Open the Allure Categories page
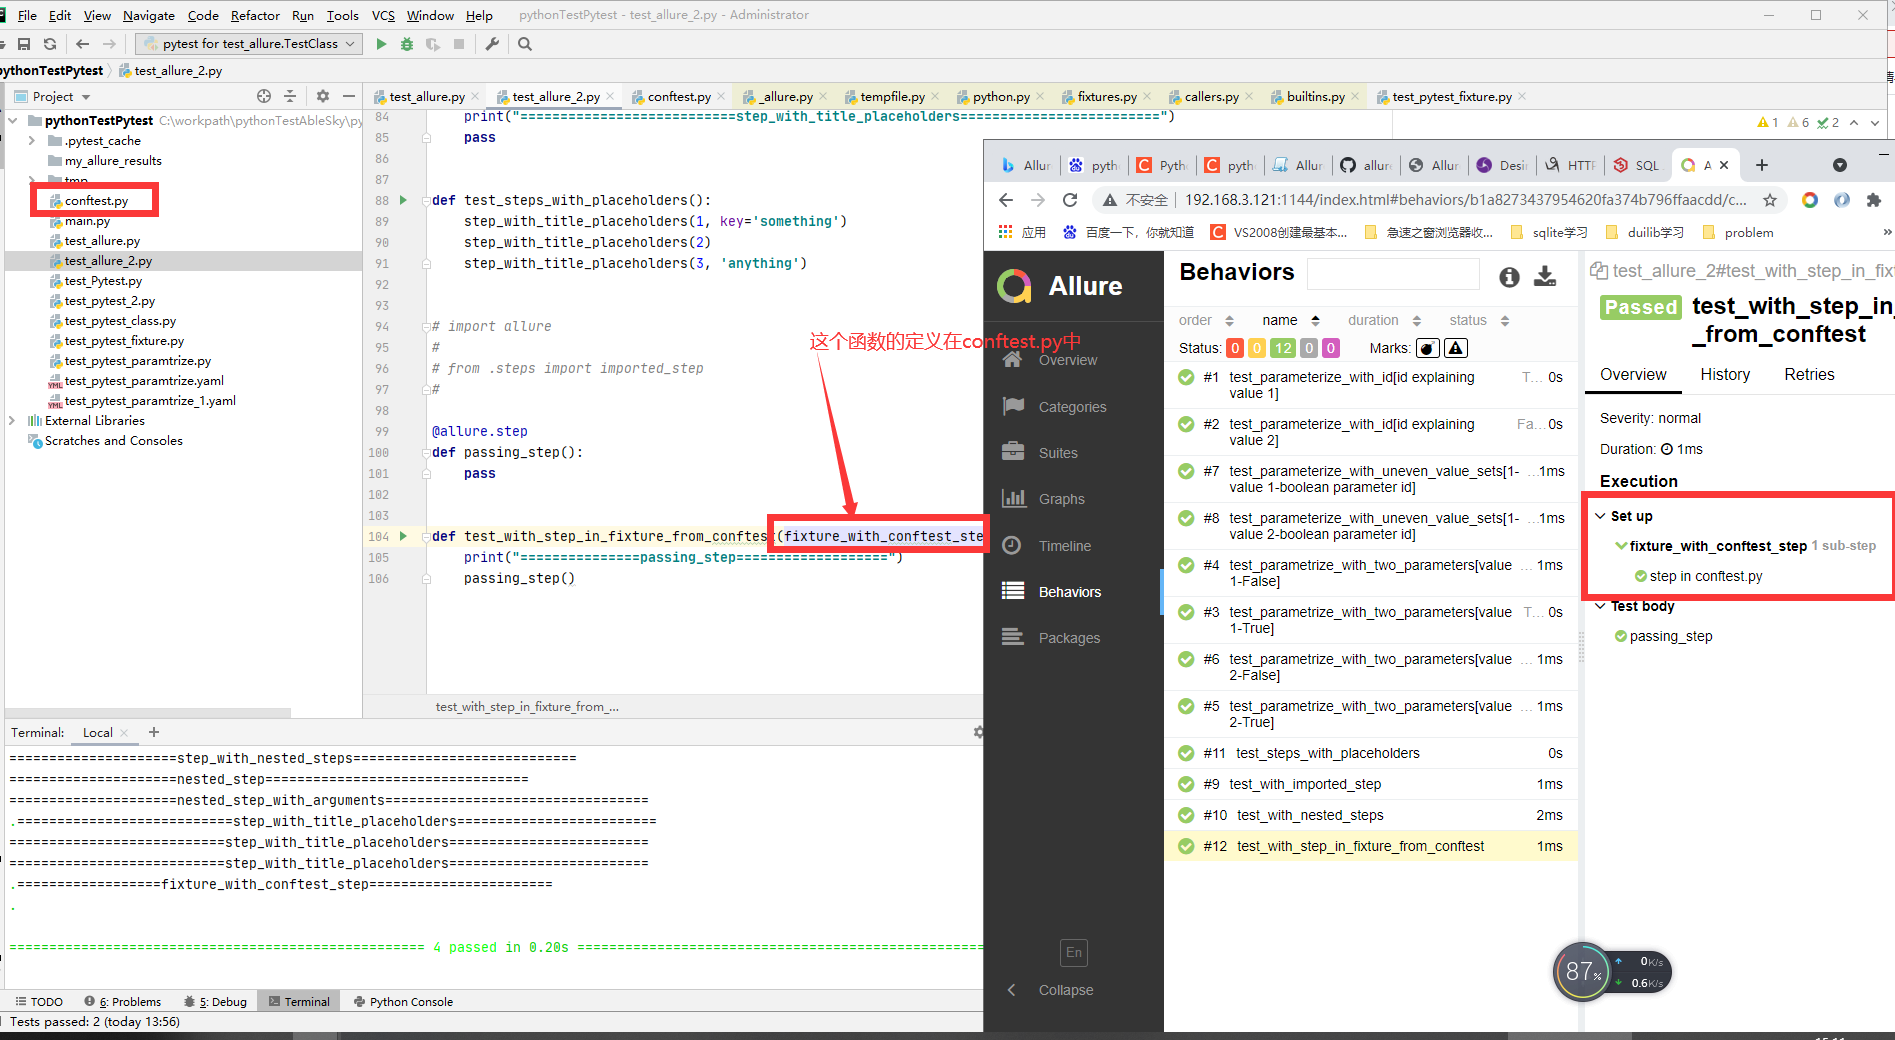Image resolution: width=1895 pixels, height=1040 pixels. pyautogui.click(x=1055, y=407)
